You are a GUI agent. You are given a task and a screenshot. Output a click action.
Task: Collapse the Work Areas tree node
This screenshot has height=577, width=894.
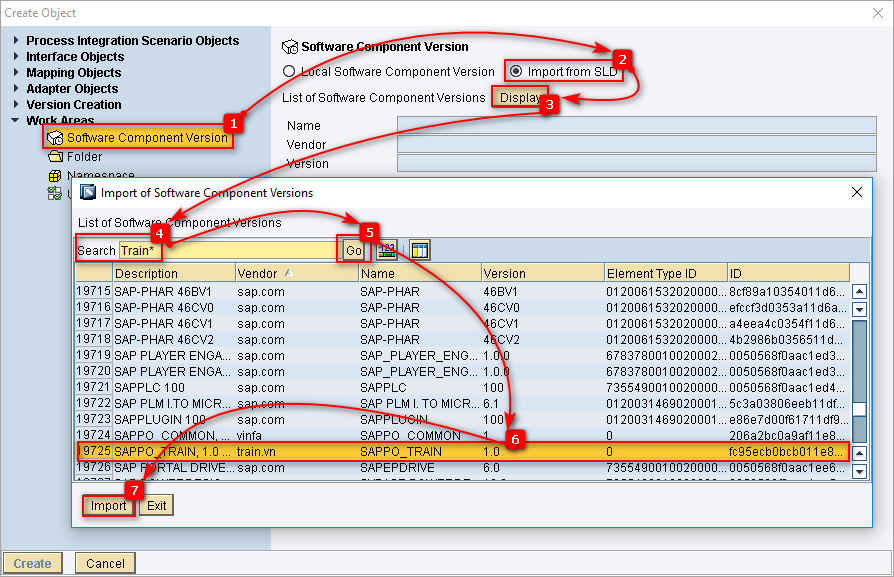point(16,121)
